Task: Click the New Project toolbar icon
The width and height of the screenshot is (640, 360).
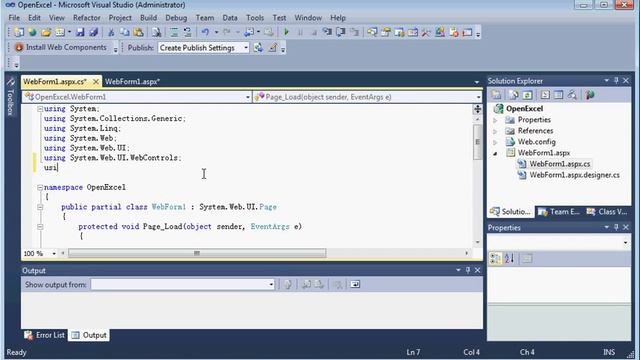Action: click(19, 32)
